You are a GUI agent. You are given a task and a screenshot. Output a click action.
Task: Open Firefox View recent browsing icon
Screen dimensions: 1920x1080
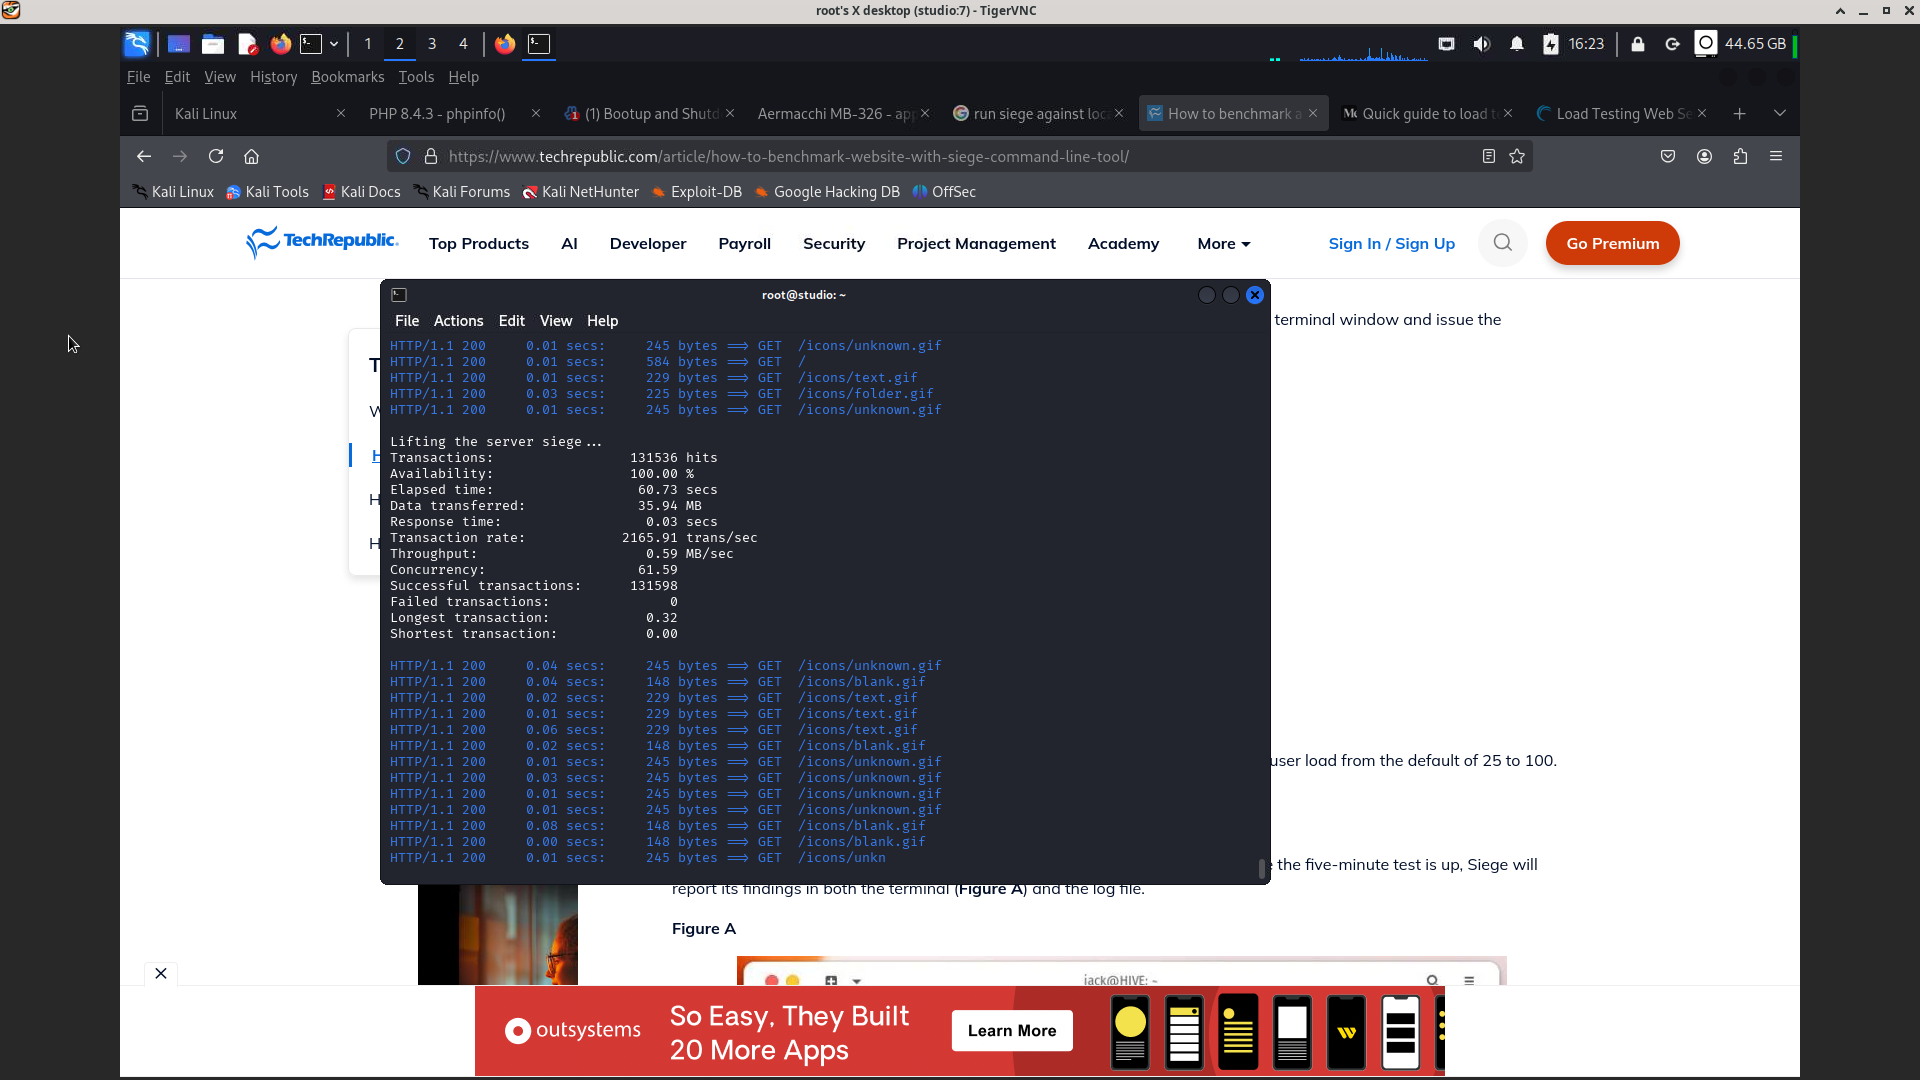[x=140, y=113]
